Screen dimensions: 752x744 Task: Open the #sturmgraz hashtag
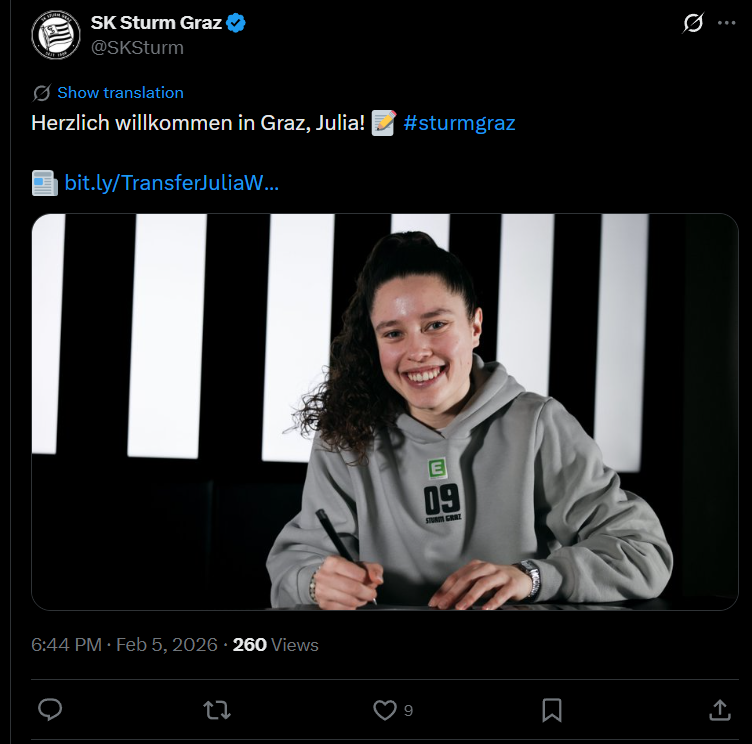pyautogui.click(x=459, y=123)
